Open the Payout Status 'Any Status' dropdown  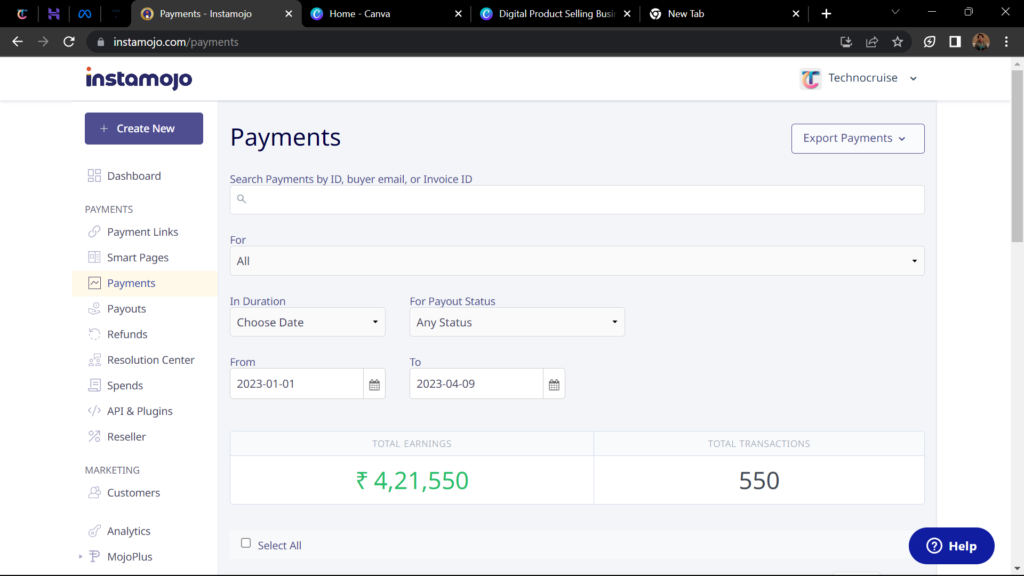point(516,322)
